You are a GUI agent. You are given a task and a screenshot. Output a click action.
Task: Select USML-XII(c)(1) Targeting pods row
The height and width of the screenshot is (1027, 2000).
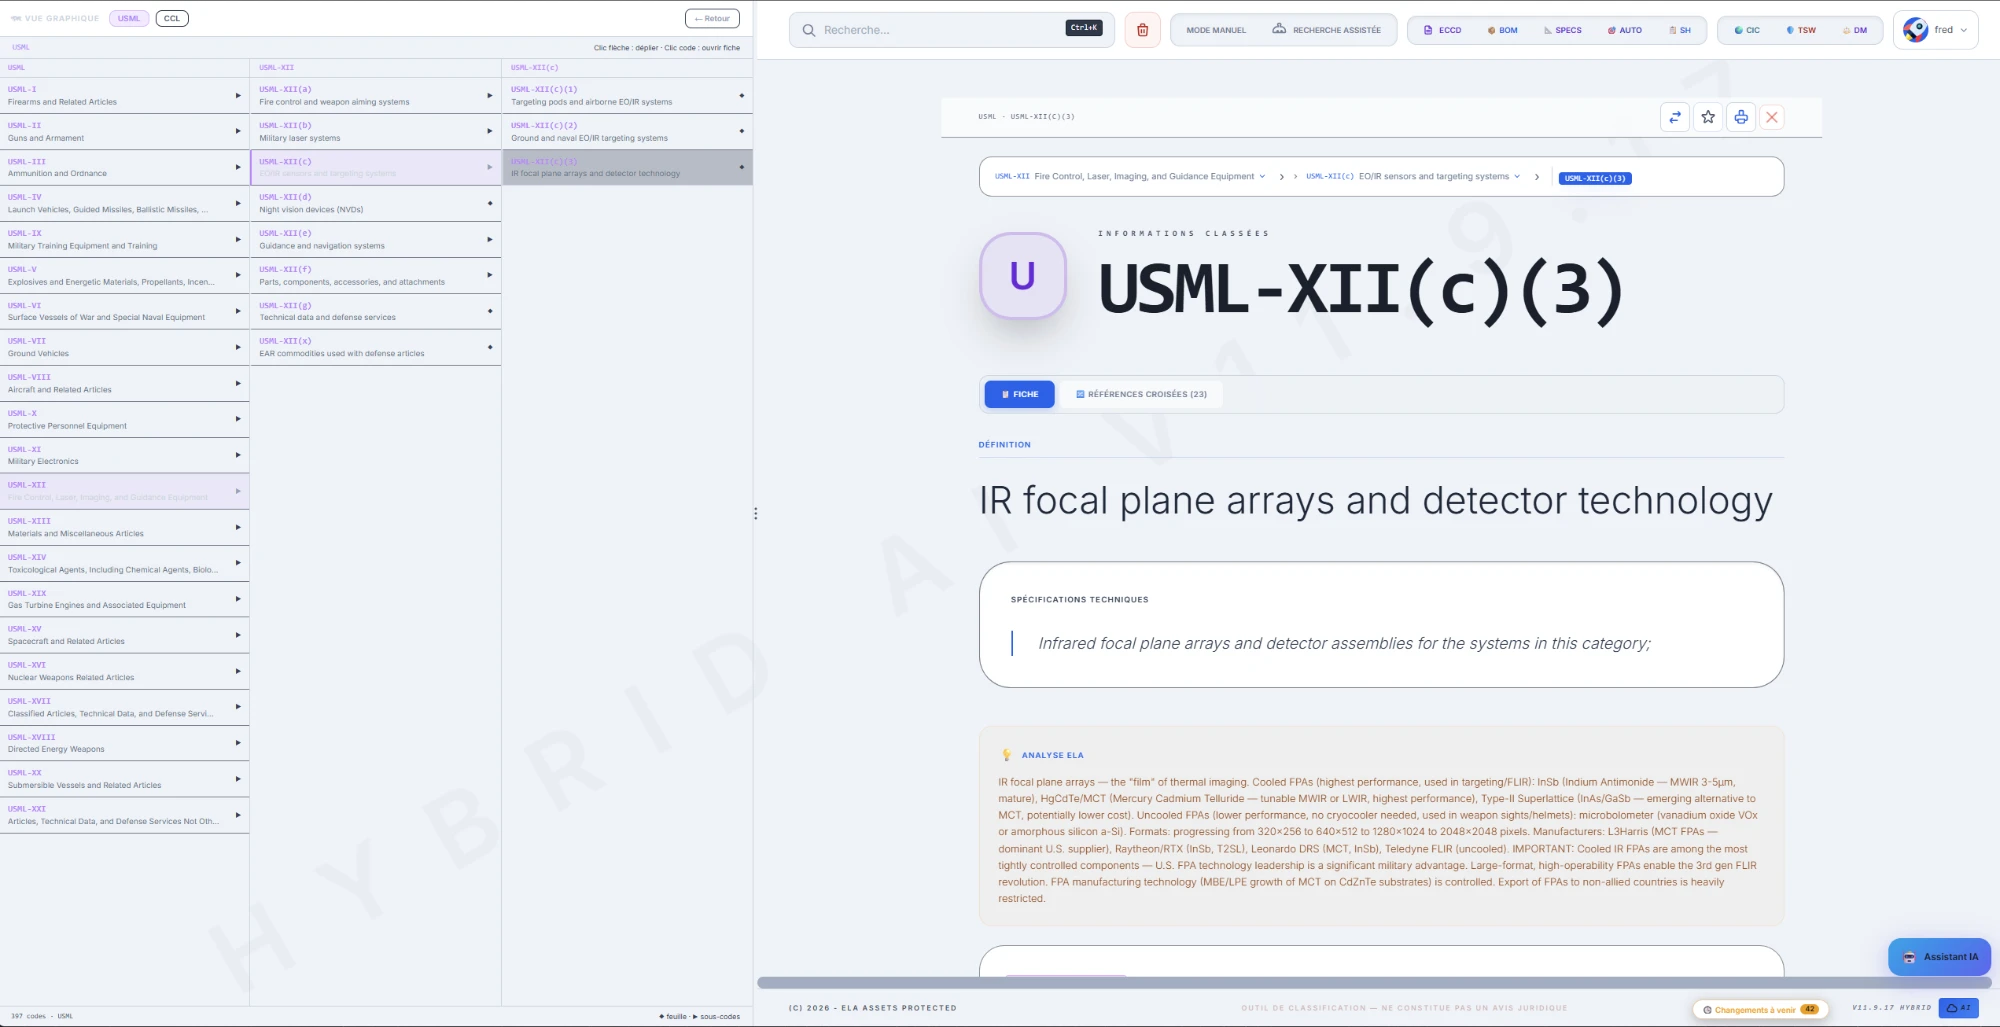click(x=628, y=96)
